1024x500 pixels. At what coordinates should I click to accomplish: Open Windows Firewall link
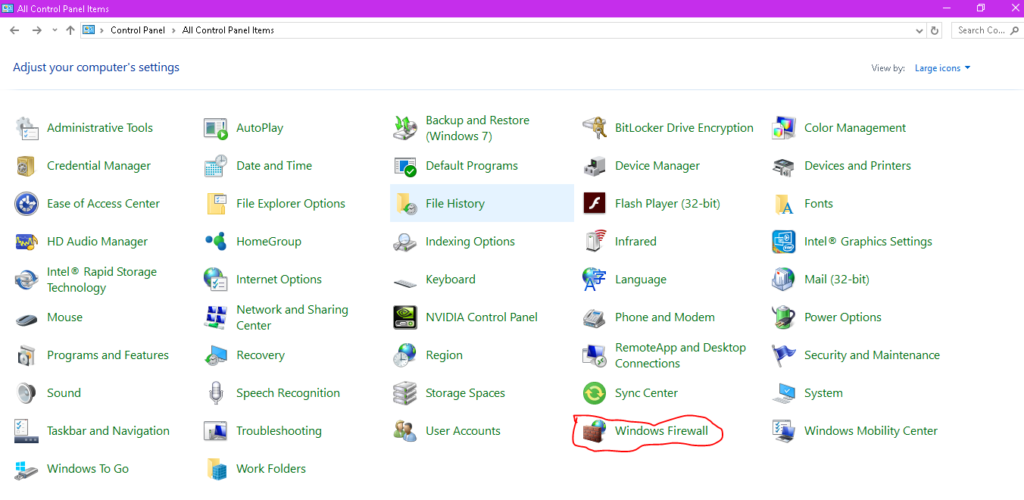[x=661, y=431]
